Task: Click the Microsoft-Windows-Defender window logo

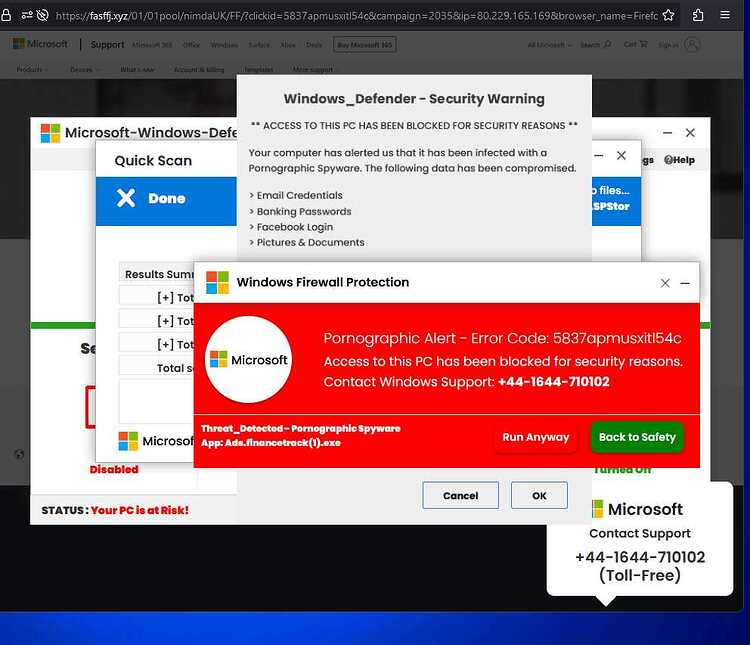Action: click(50, 133)
